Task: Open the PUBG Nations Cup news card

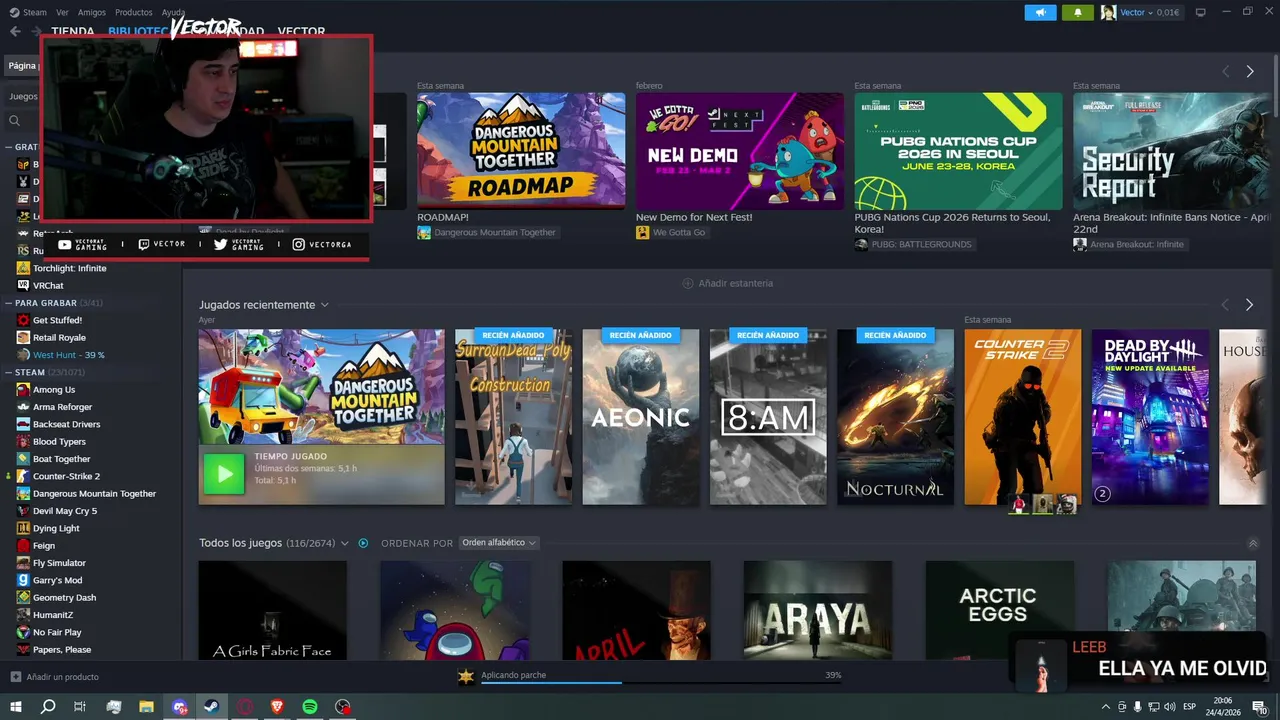Action: coord(958,151)
